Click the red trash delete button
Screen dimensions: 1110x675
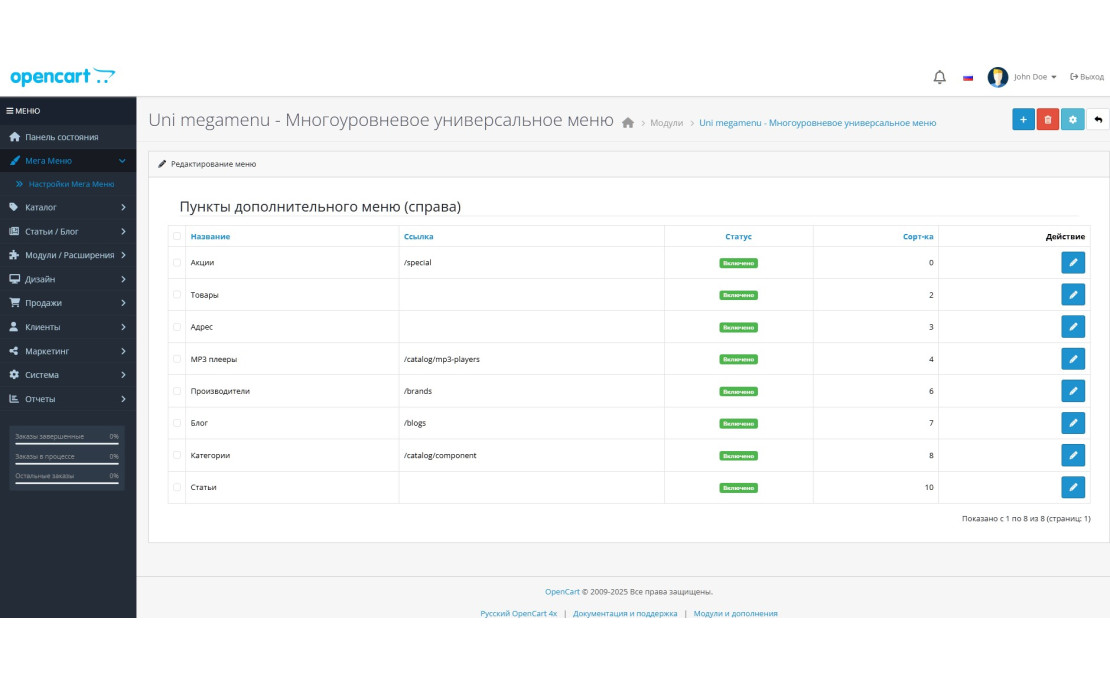click(1048, 120)
